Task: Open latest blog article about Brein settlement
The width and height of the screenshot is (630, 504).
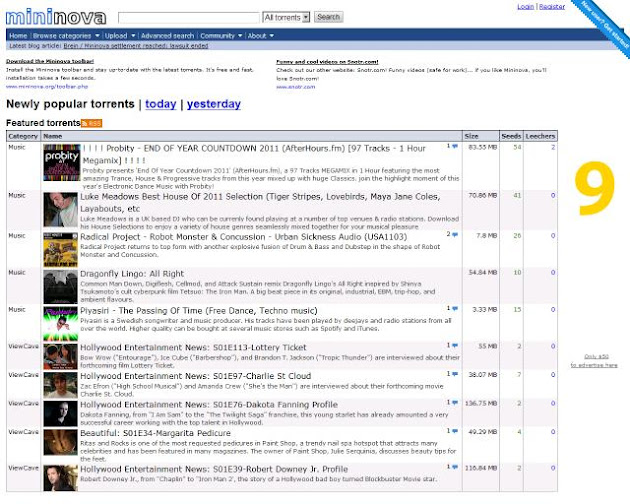Action: (x=136, y=46)
